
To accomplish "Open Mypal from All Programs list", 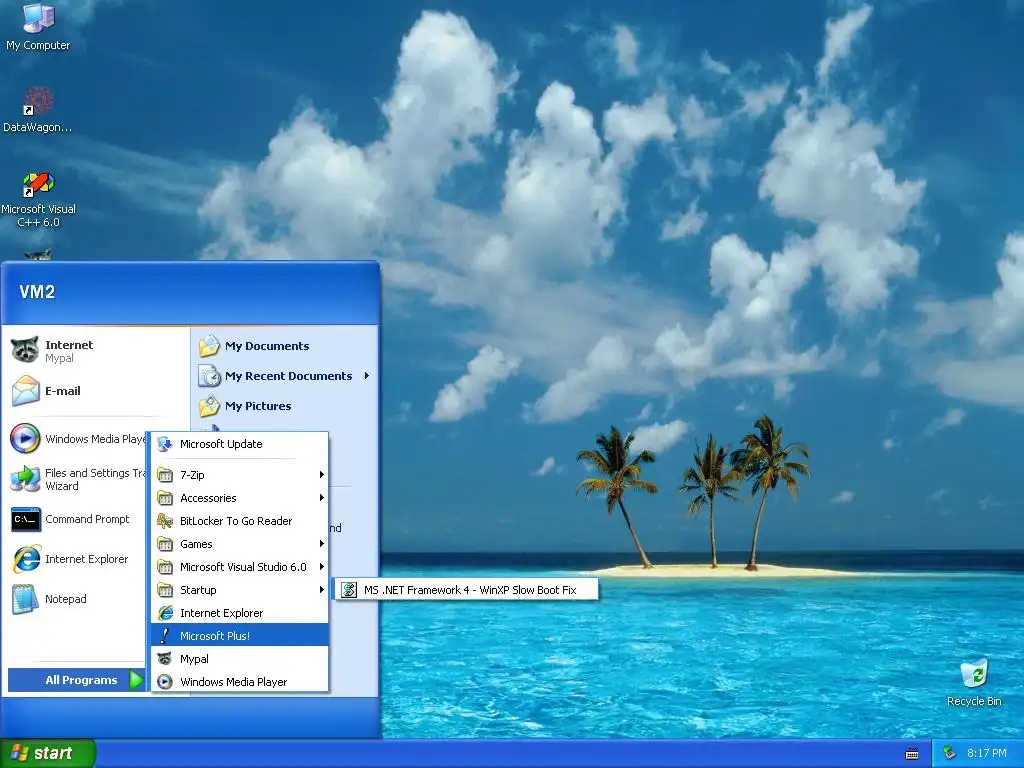I will click(x=240, y=659).
